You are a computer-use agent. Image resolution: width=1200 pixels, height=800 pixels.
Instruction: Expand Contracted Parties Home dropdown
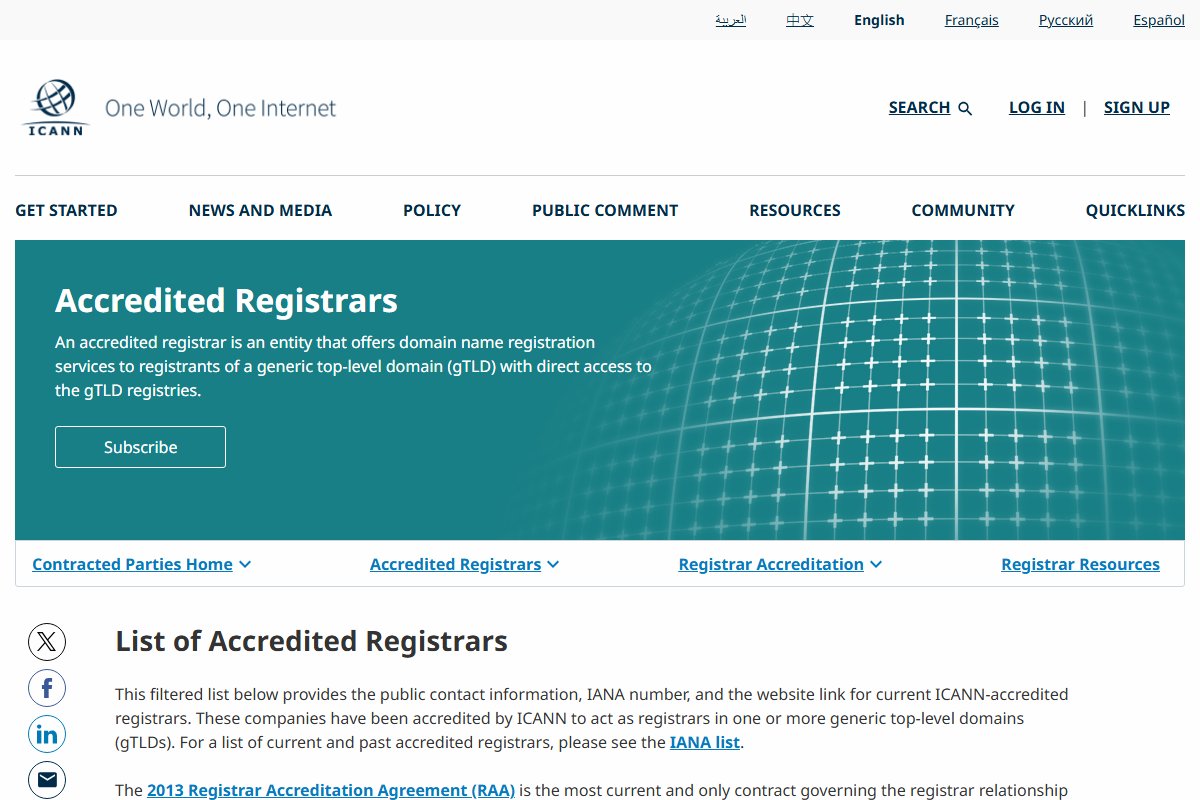(142, 564)
